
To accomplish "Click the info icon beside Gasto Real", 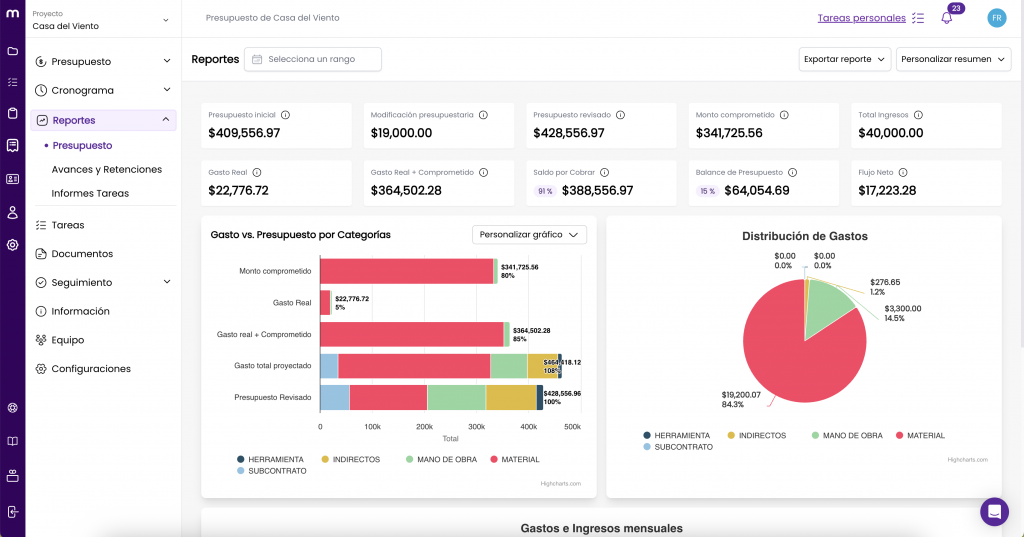I will point(257,173).
